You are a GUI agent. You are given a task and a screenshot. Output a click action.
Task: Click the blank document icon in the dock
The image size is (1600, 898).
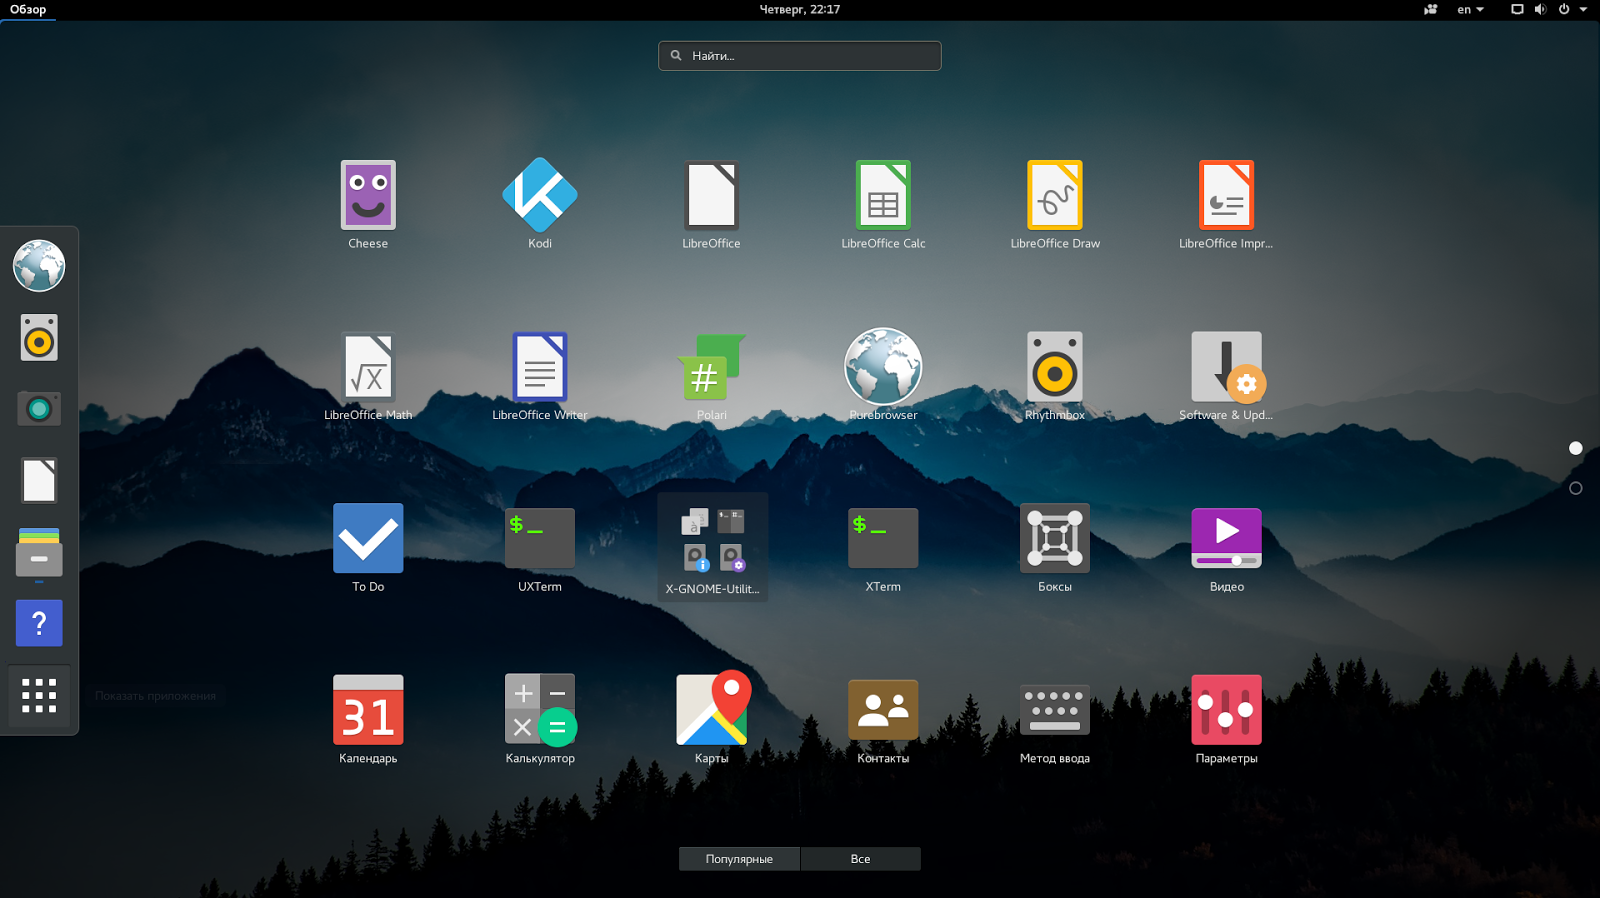tap(39, 481)
